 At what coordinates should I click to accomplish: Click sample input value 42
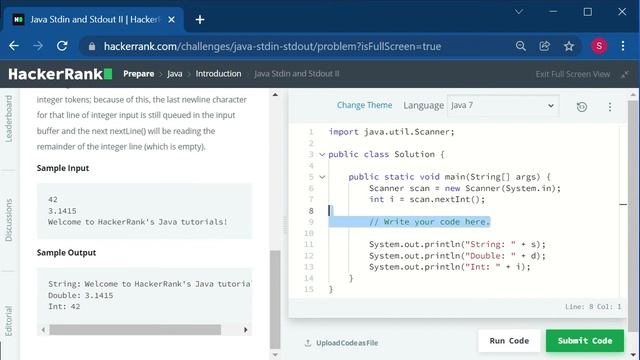53,200
